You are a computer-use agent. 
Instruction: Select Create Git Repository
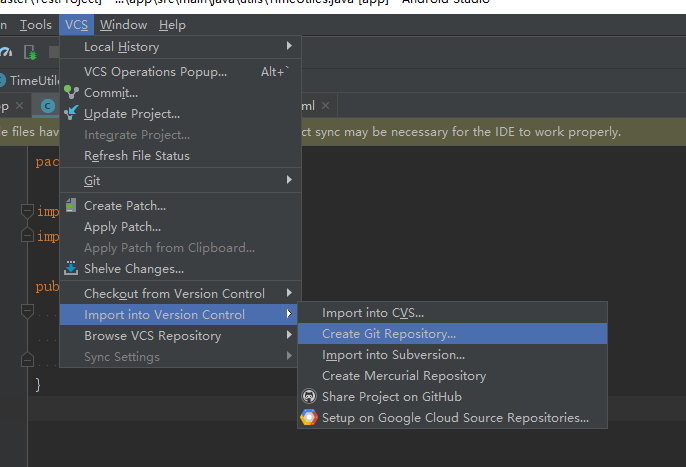(452, 334)
